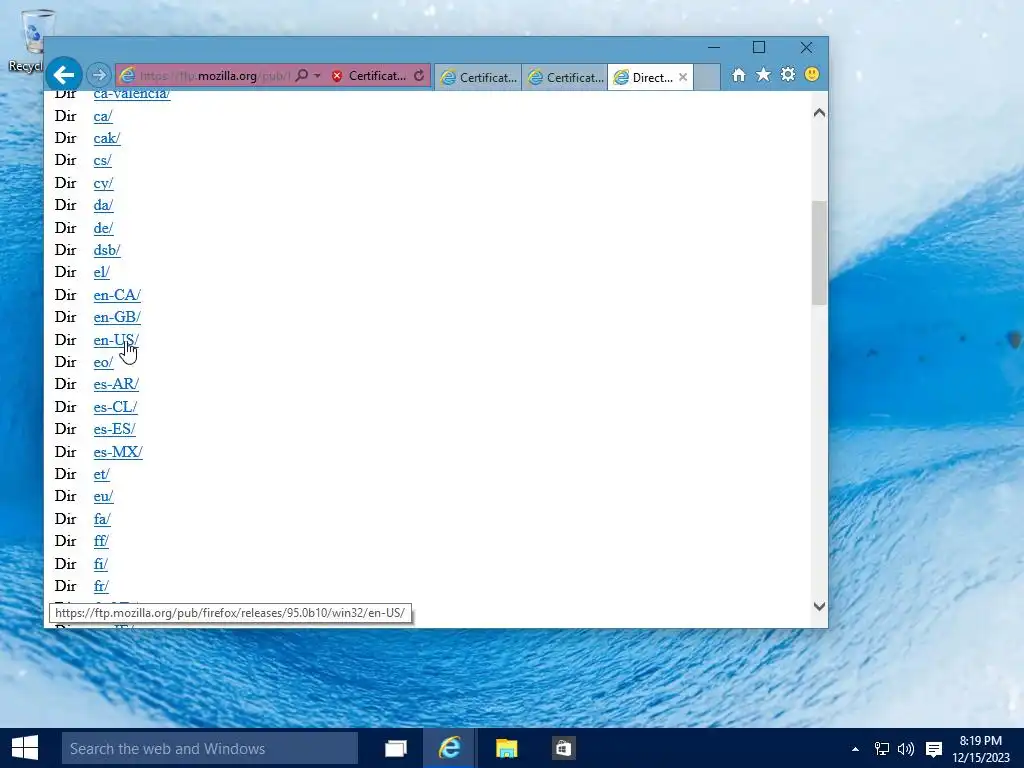Open the Action Center notifications icon

click(934, 749)
